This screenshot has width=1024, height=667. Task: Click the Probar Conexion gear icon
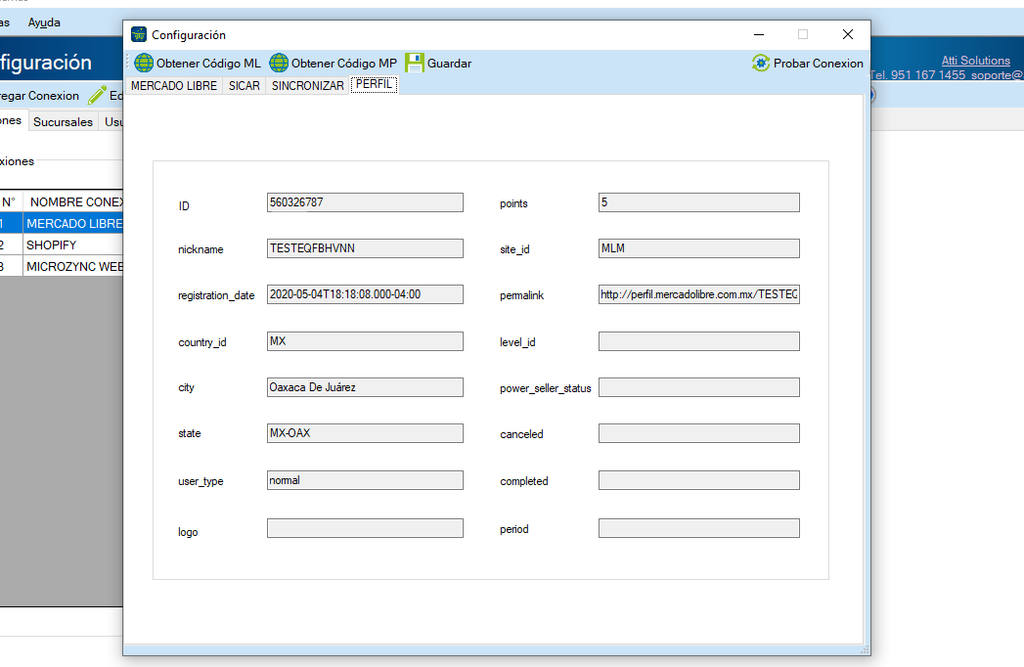pyautogui.click(x=761, y=63)
